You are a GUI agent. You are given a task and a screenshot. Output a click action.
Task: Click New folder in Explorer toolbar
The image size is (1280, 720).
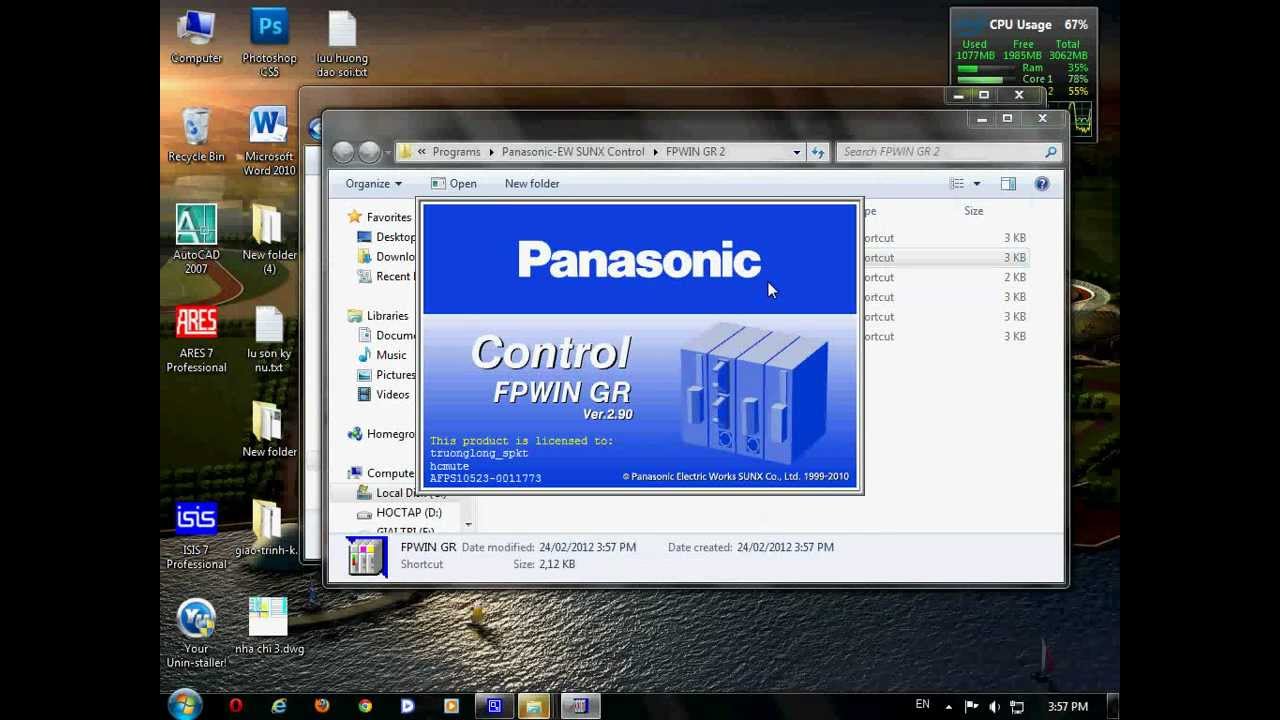pos(532,184)
